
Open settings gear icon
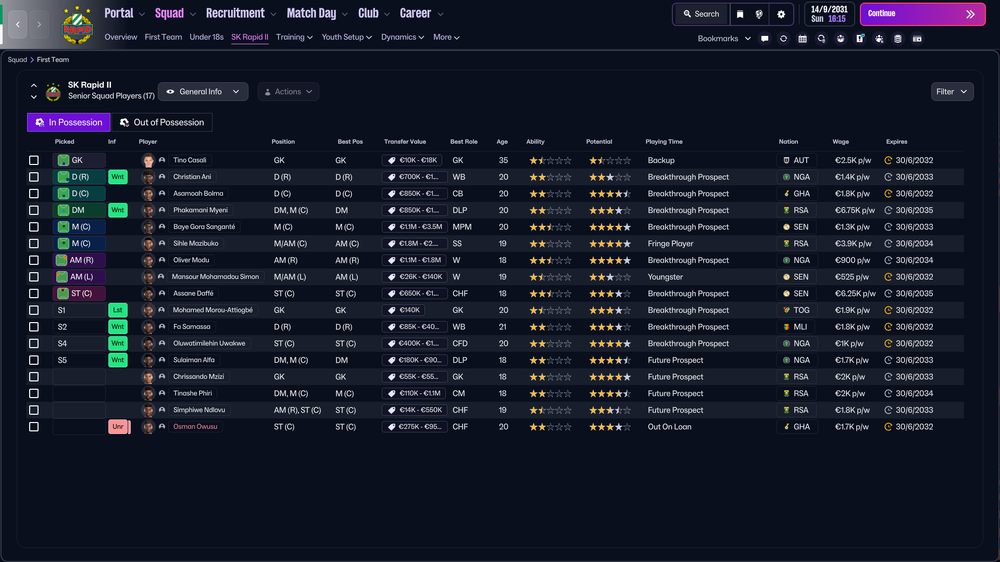point(781,14)
